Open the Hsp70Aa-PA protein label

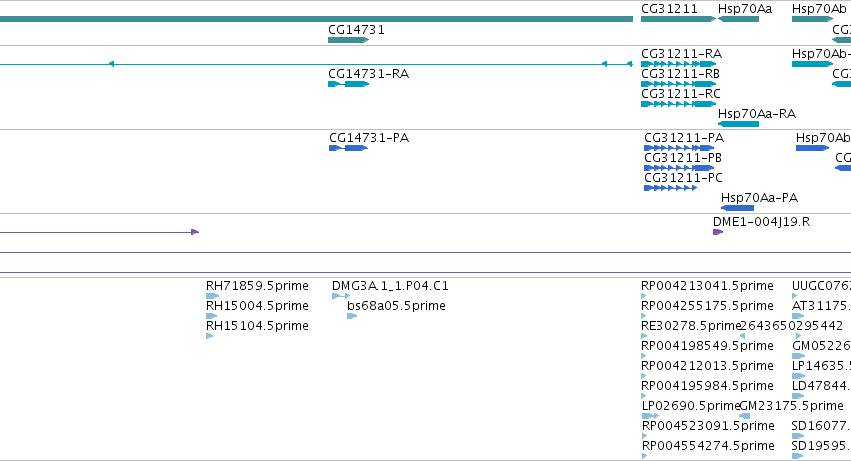click(x=759, y=198)
